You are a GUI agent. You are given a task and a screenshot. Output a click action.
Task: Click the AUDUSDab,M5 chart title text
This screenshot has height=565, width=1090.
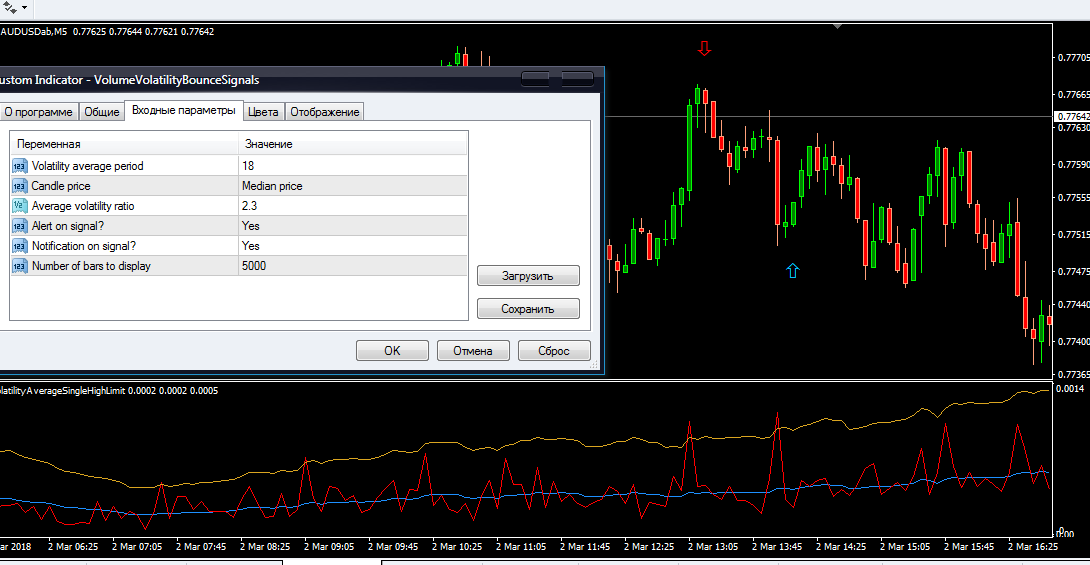tap(34, 31)
